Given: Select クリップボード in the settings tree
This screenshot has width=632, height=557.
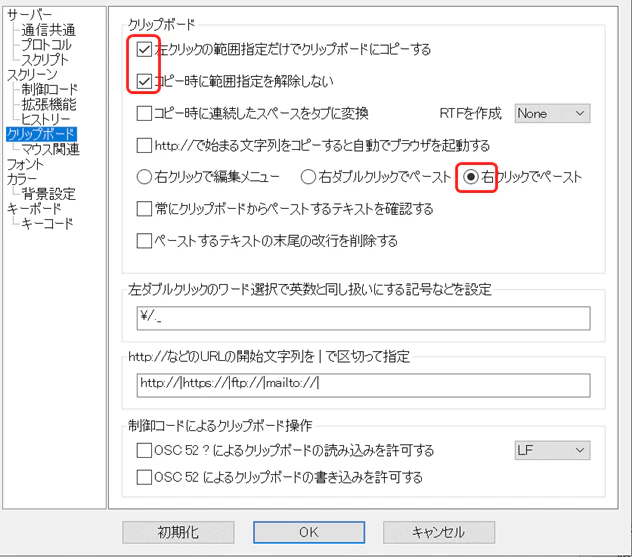Looking at the screenshot, I should pyautogui.click(x=41, y=134).
